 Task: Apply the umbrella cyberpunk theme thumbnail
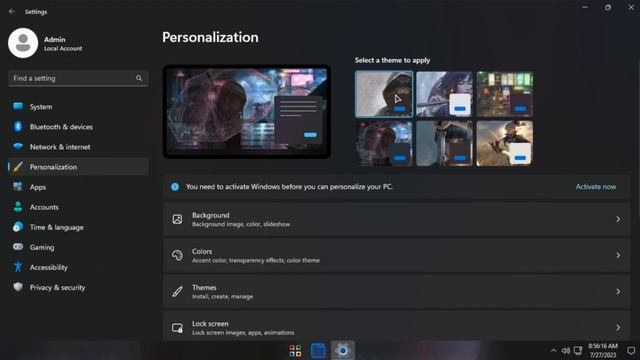[x=384, y=143]
